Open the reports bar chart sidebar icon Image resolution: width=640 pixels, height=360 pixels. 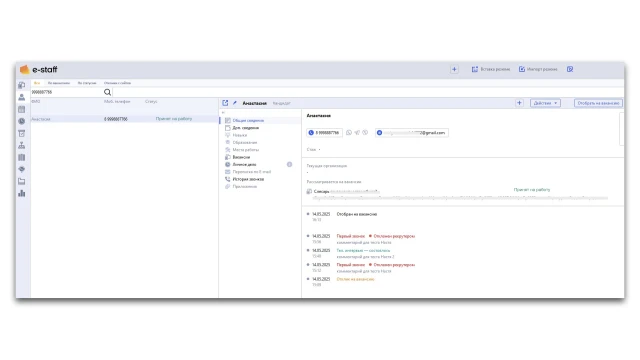coord(22,193)
